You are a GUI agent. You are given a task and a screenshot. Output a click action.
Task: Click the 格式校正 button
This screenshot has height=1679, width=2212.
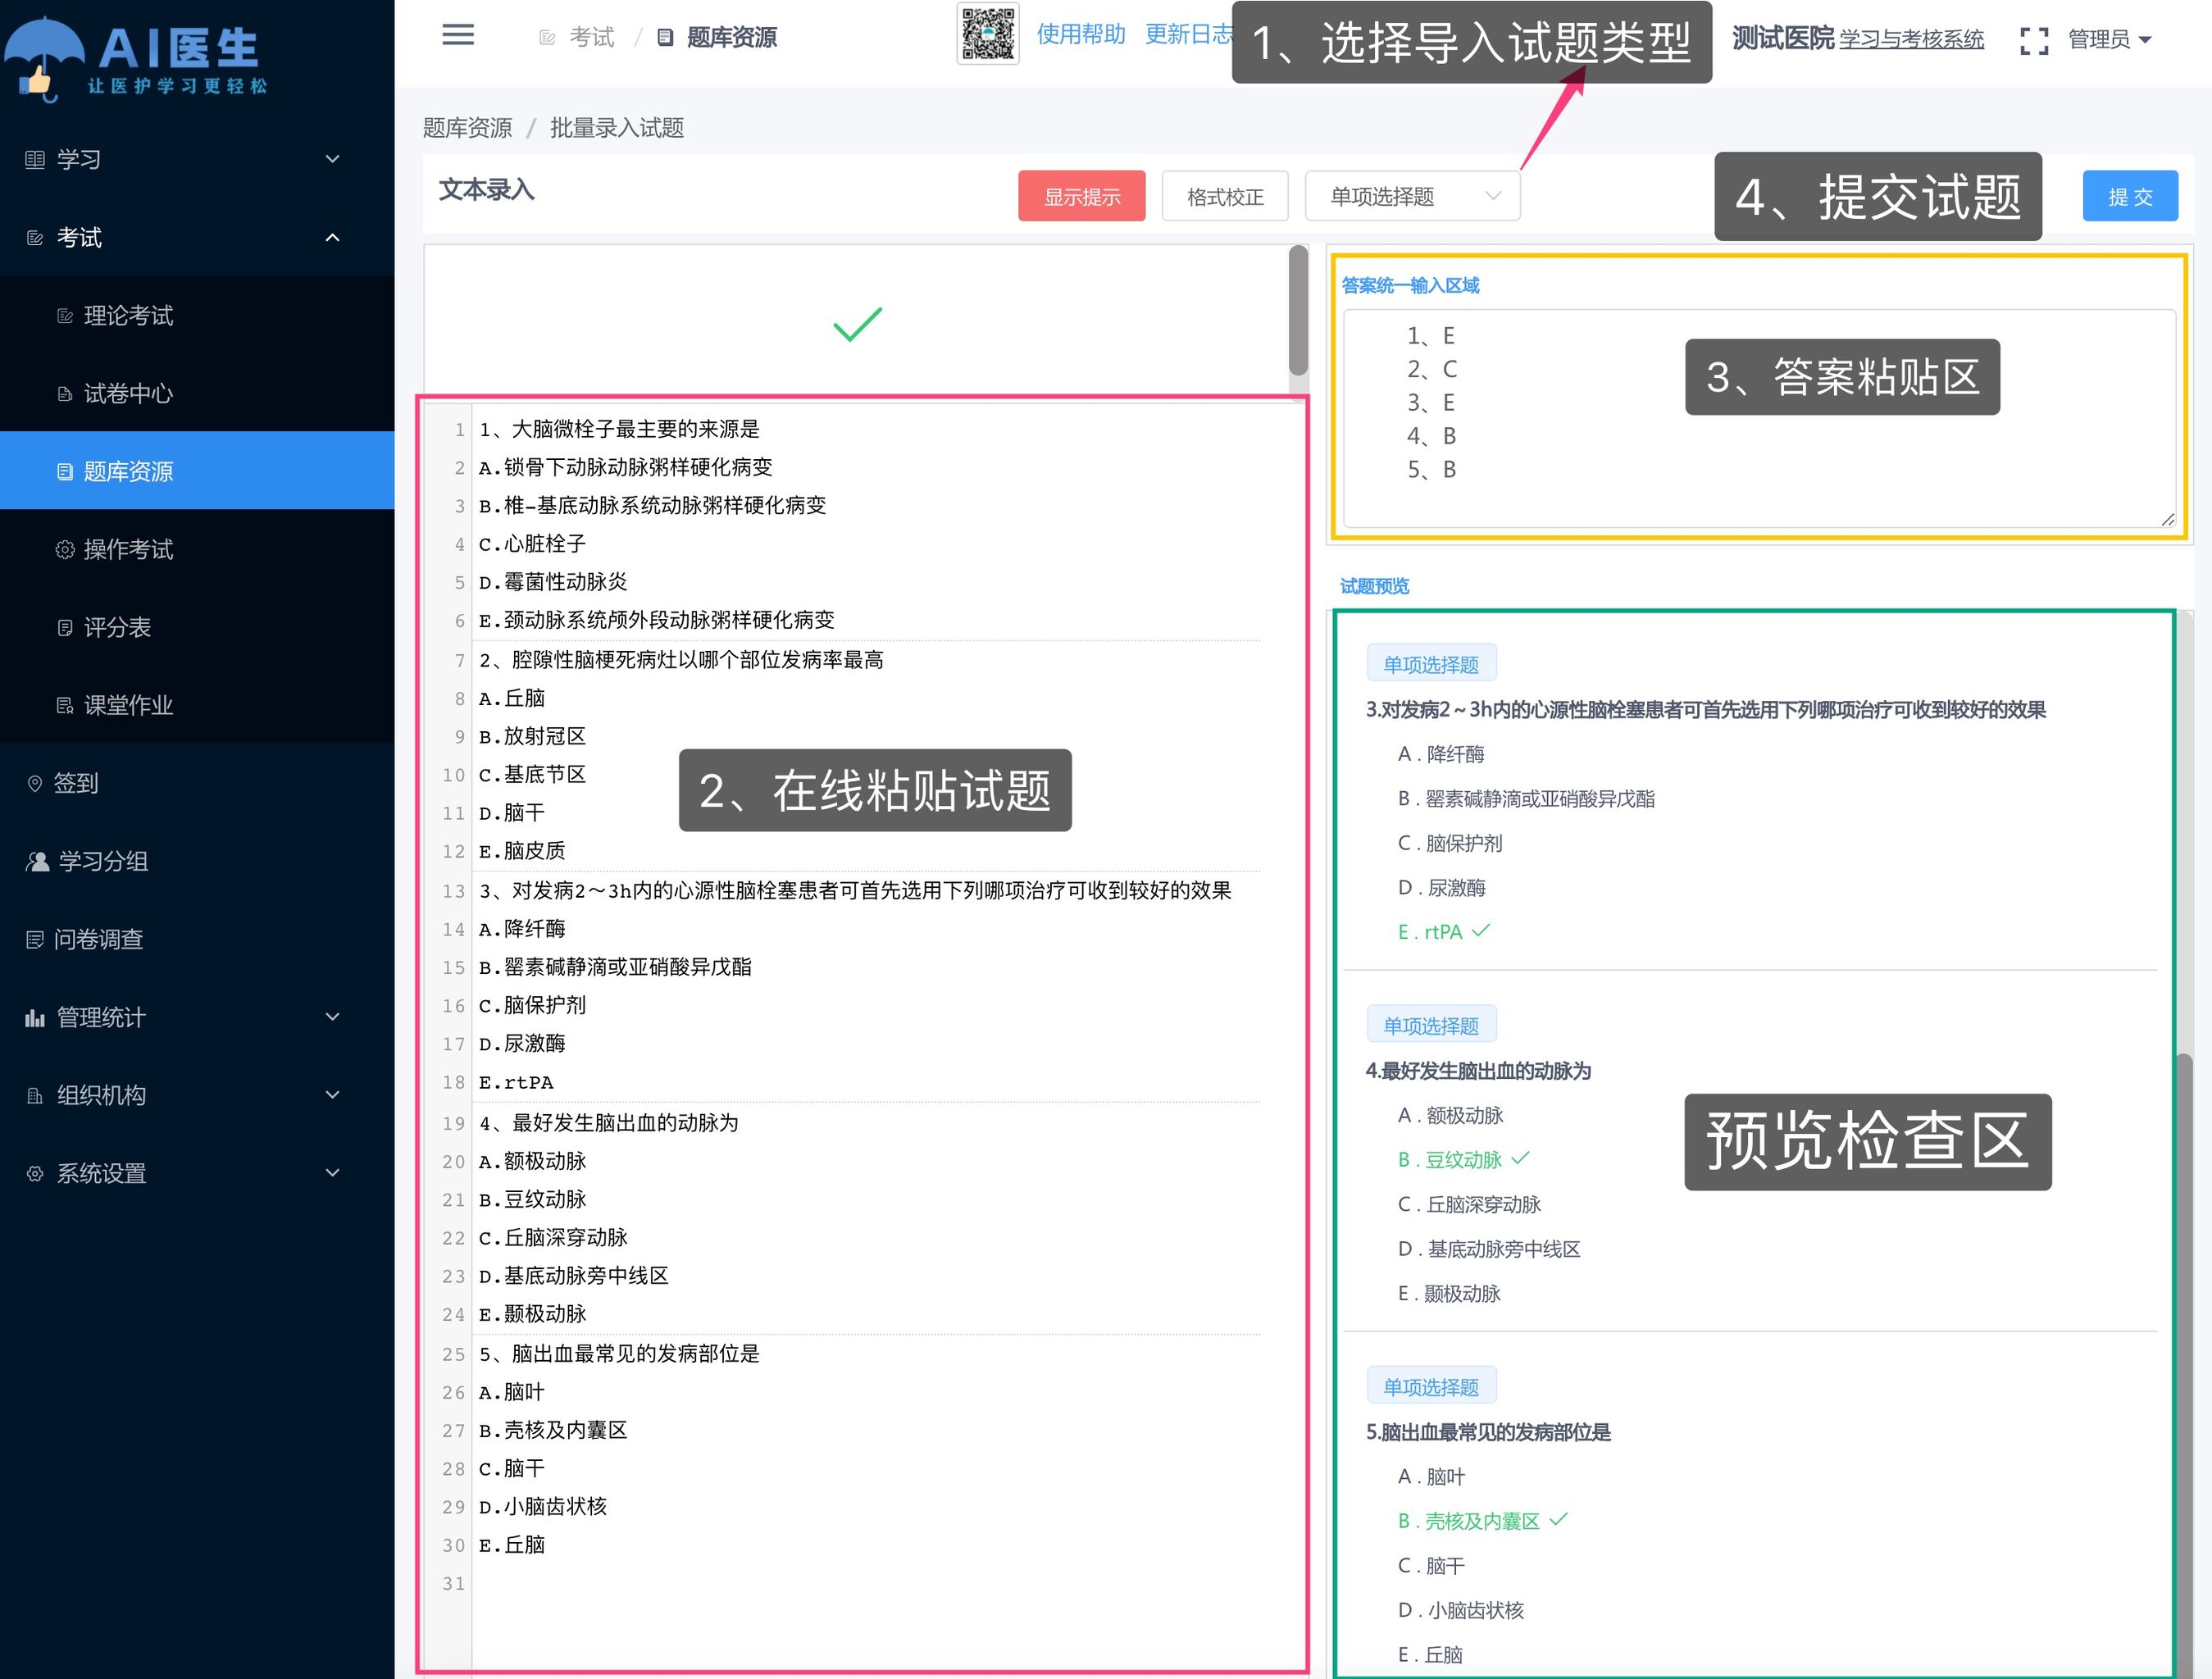pos(1225,196)
